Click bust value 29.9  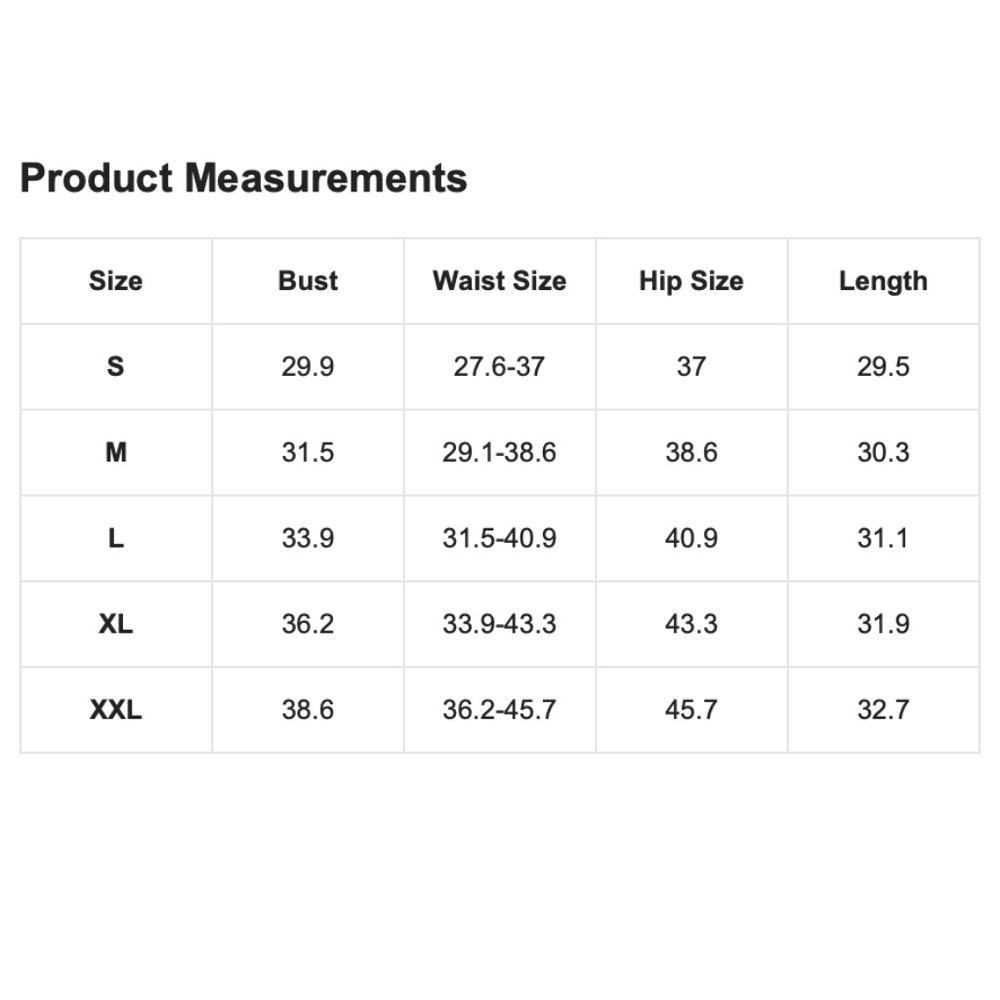[x=308, y=366]
